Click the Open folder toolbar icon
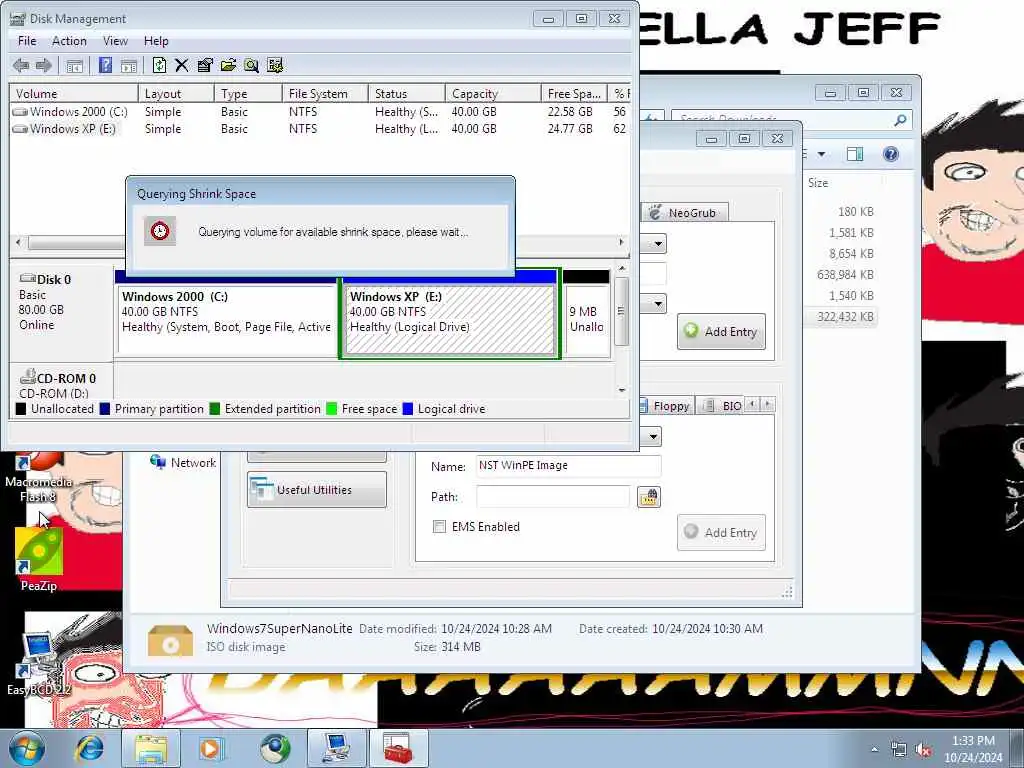 click(228, 65)
